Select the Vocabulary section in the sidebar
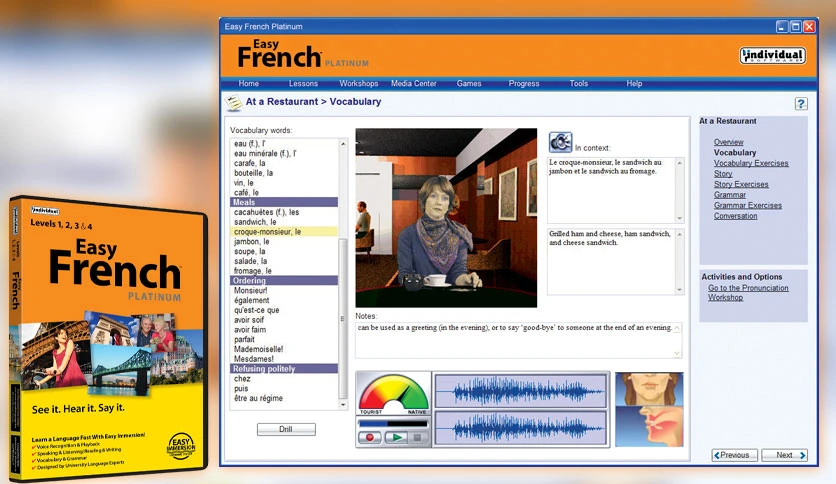This screenshot has height=484, width=836. click(735, 152)
